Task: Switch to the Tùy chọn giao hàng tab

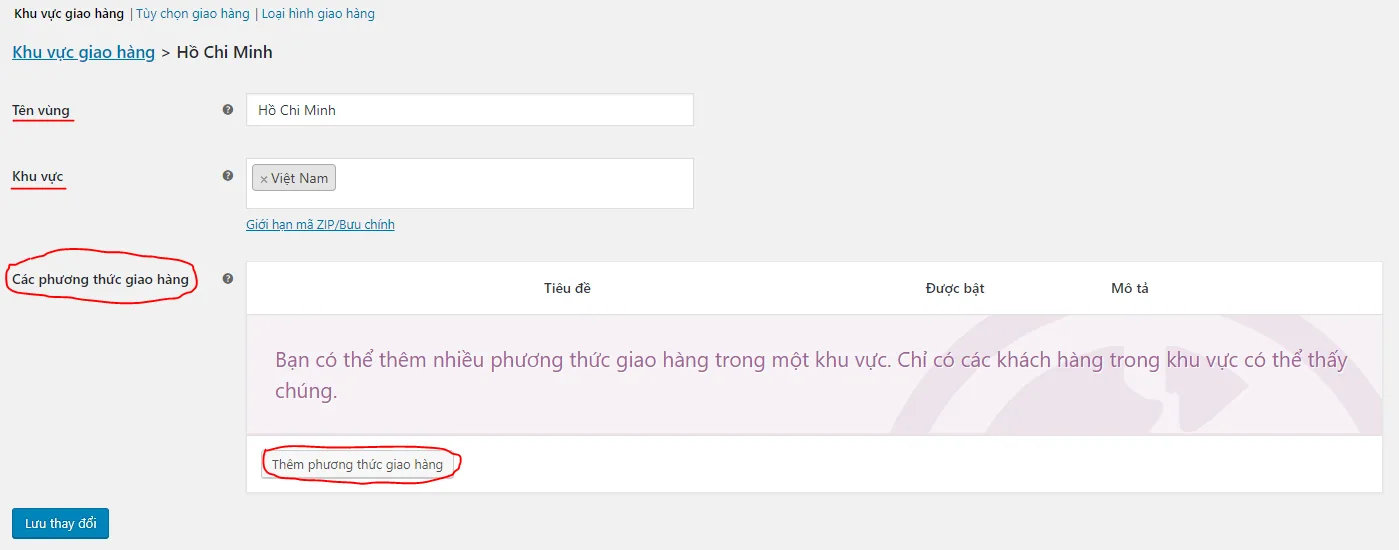Action: pyautogui.click(x=192, y=14)
